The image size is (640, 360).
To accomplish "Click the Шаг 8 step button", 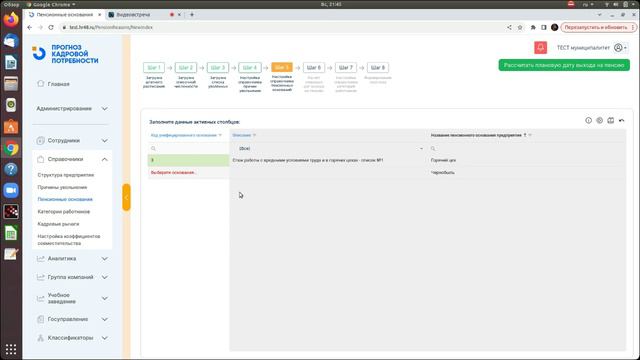I will point(378,67).
